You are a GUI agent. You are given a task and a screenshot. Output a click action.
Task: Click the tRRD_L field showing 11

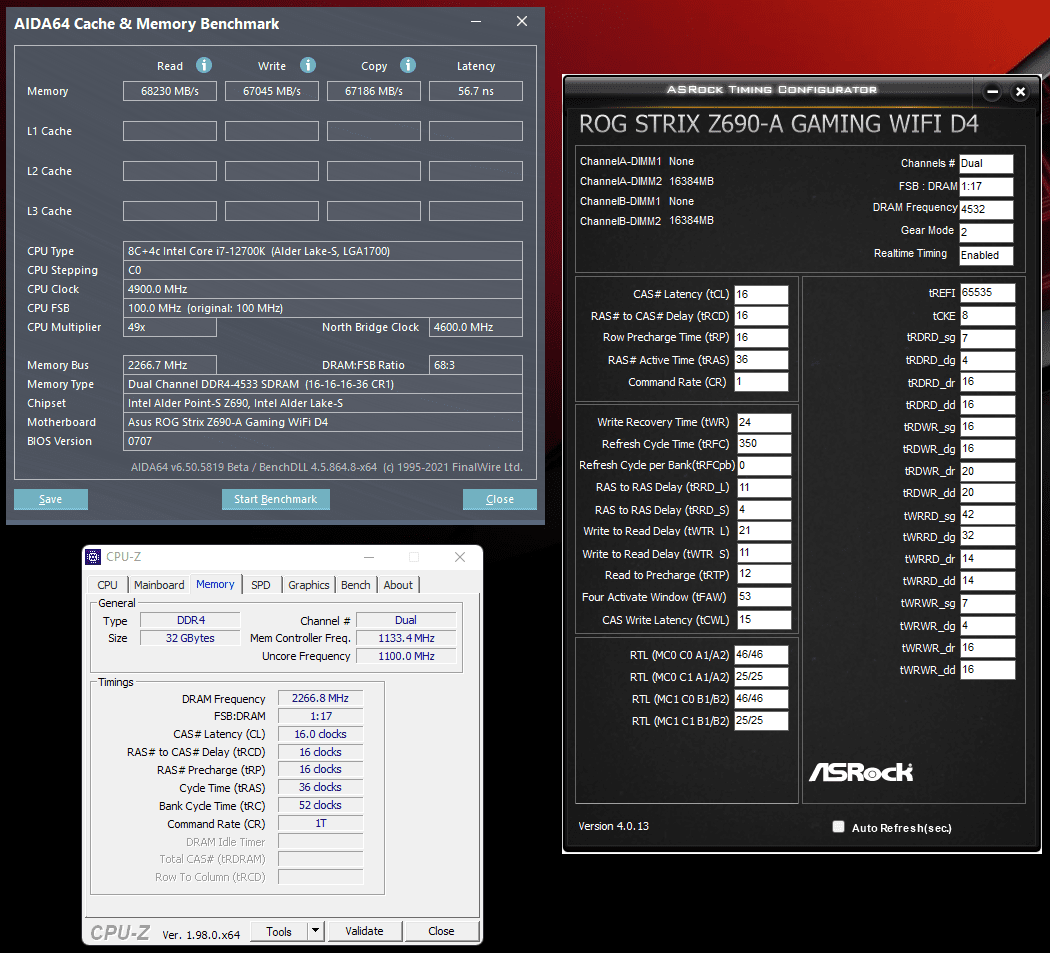tap(764, 488)
